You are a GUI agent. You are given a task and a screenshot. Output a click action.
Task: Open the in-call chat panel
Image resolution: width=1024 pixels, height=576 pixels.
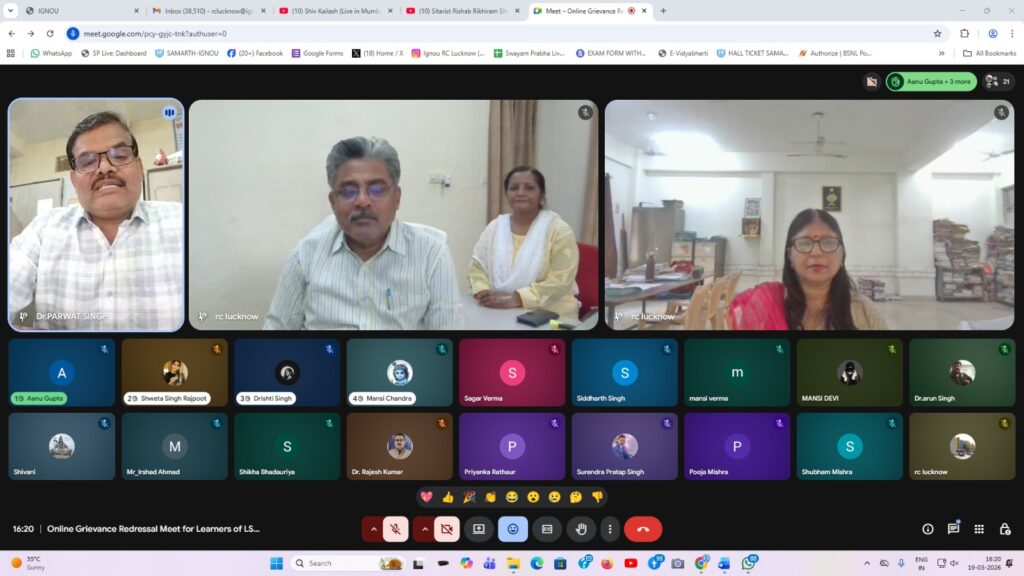pyautogui.click(x=953, y=529)
